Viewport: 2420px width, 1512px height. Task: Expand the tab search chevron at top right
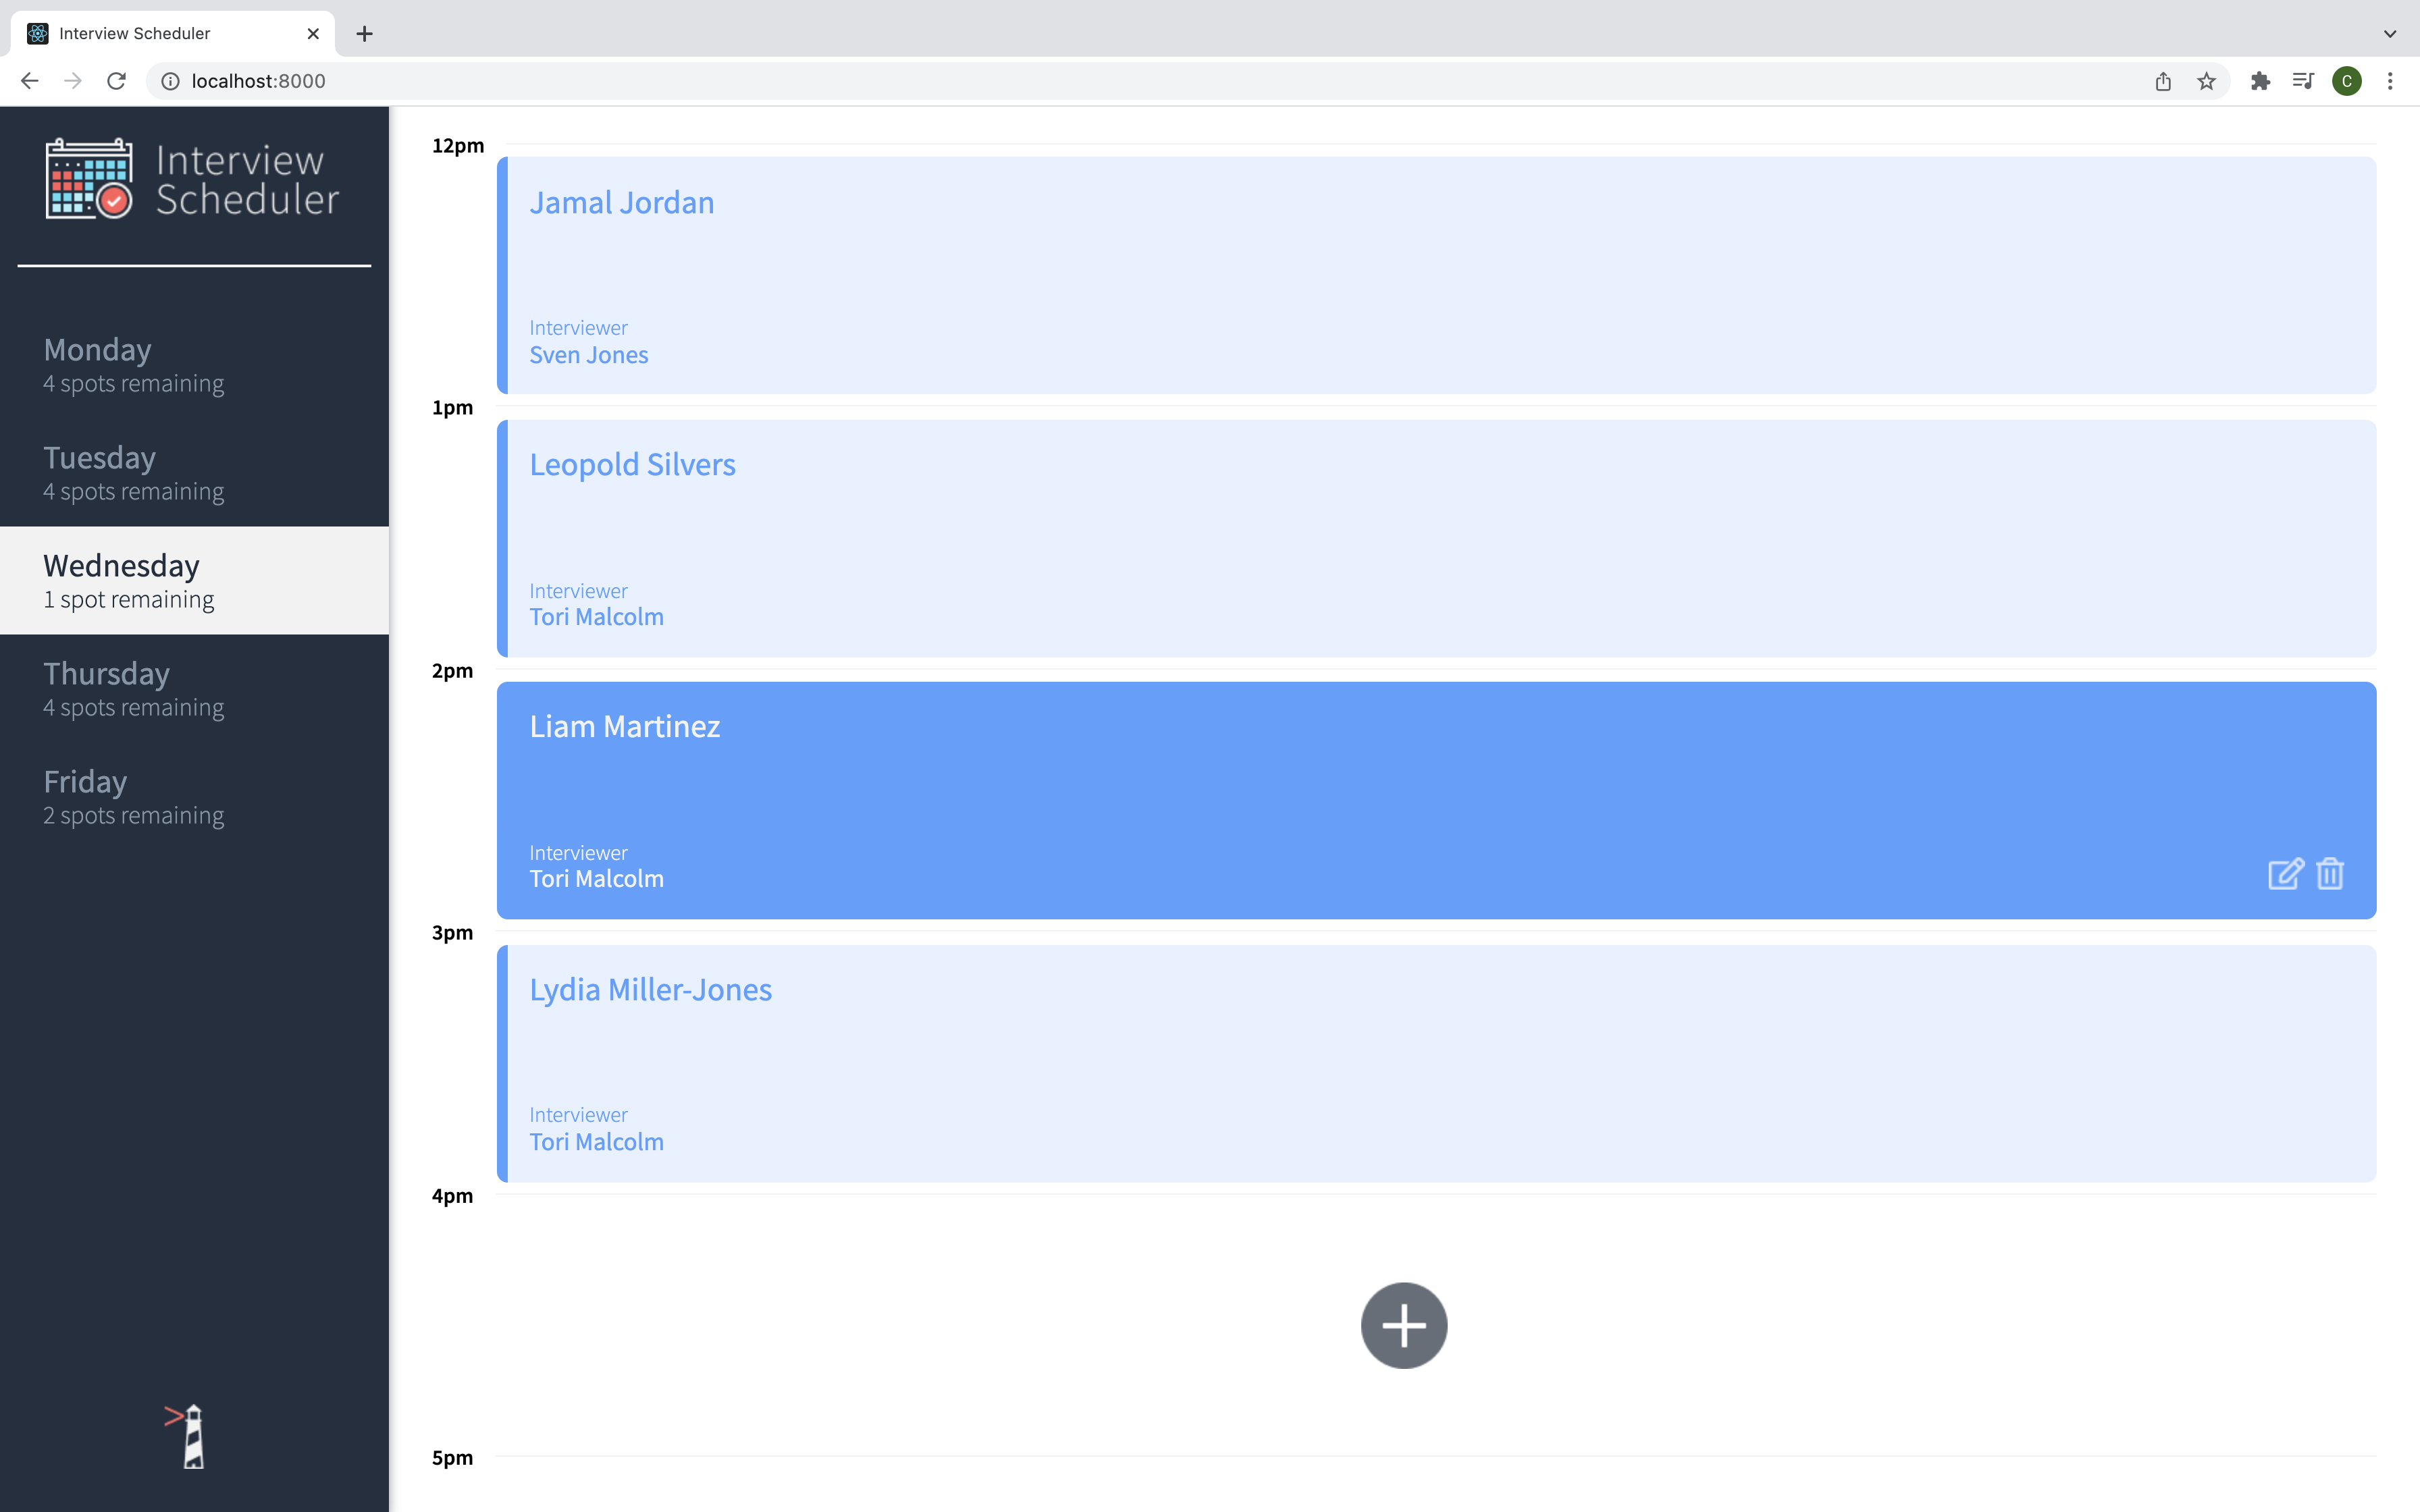(x=2390, y=33)
